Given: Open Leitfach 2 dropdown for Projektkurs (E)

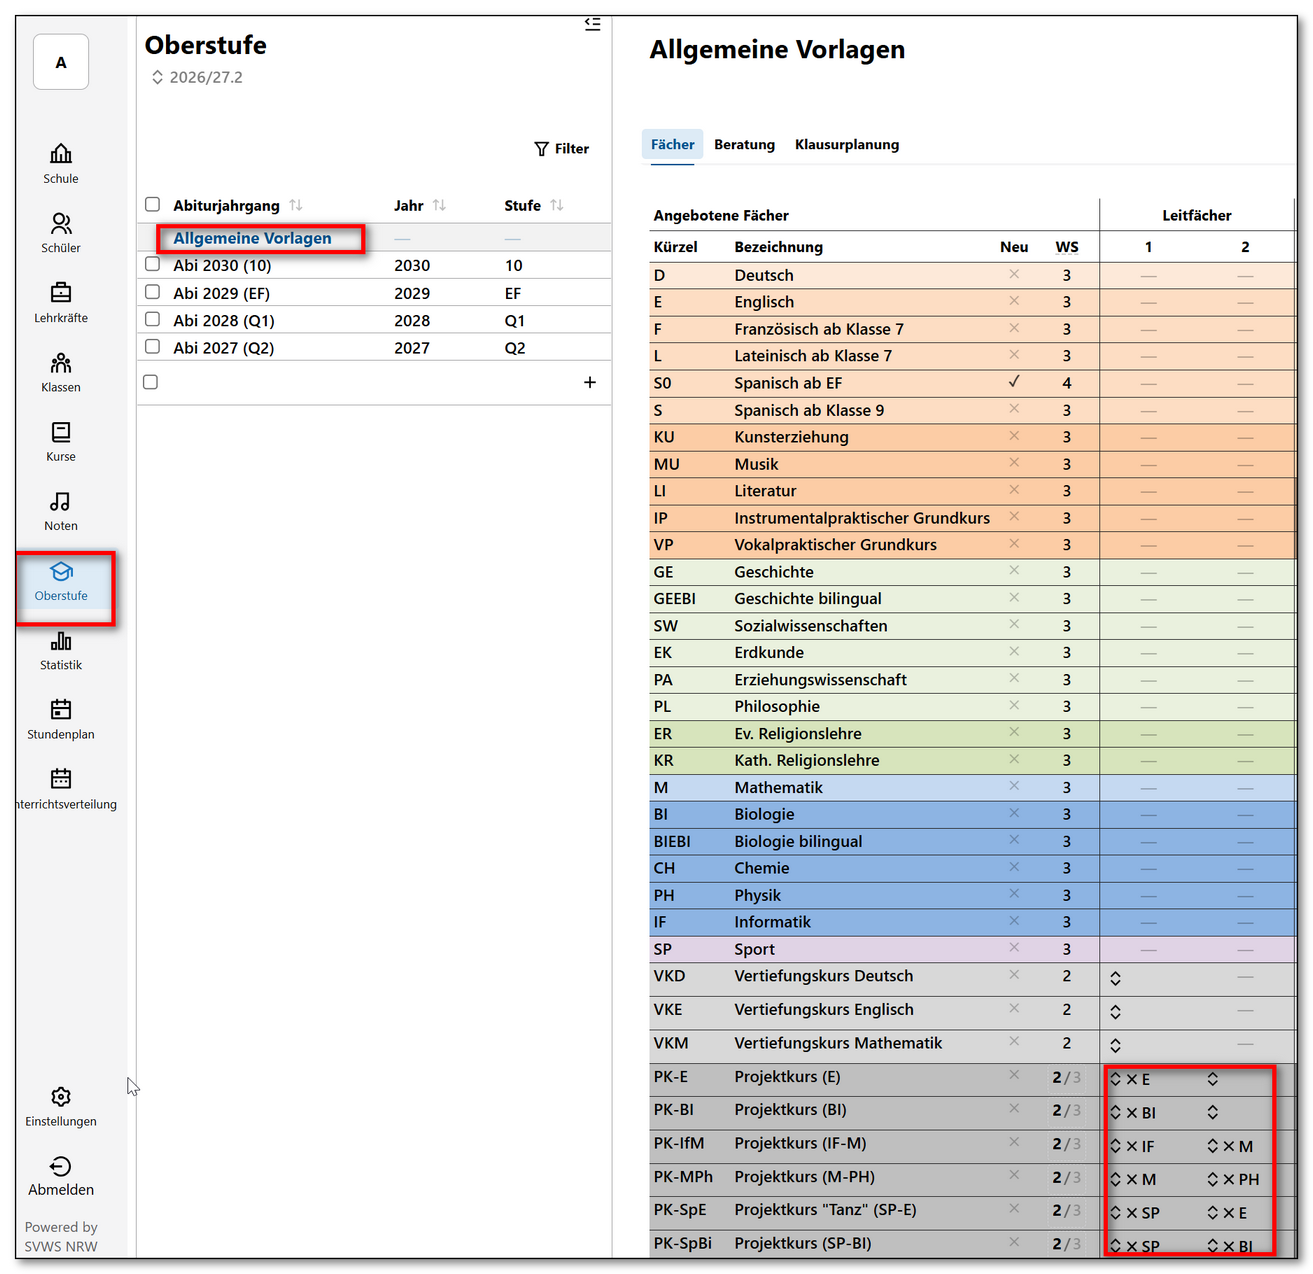Looking at the screenshot, I should (x=1213, y=1079).
